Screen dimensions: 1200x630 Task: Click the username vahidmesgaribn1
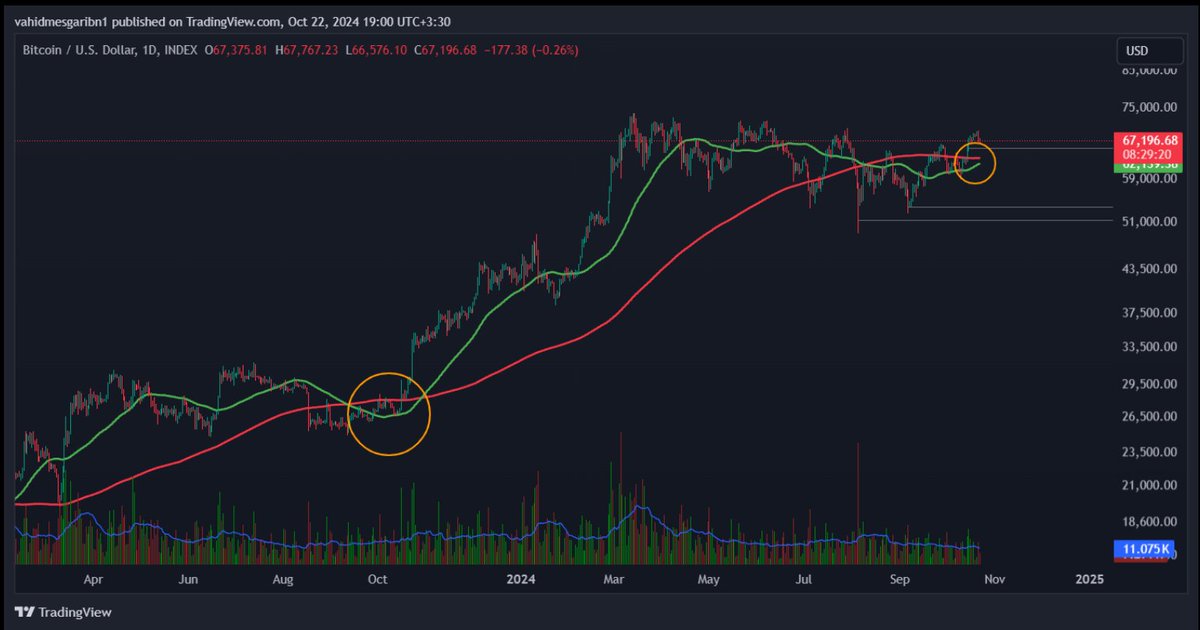[63, 21]
